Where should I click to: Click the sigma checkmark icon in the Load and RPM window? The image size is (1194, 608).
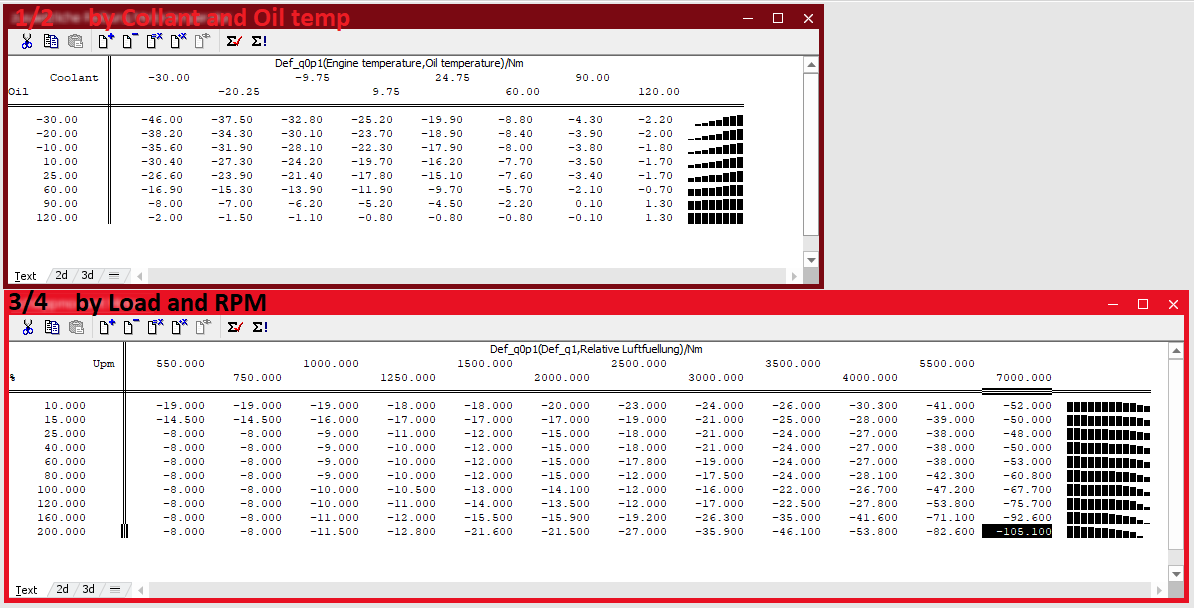234,327
